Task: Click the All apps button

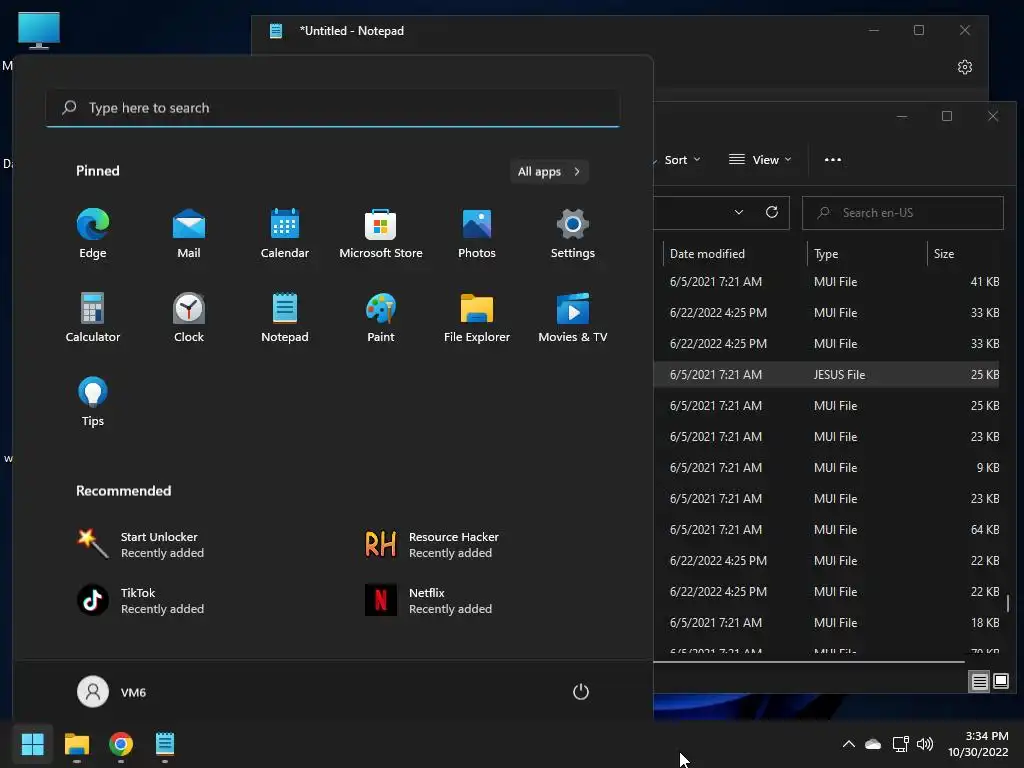Action: 549,172
